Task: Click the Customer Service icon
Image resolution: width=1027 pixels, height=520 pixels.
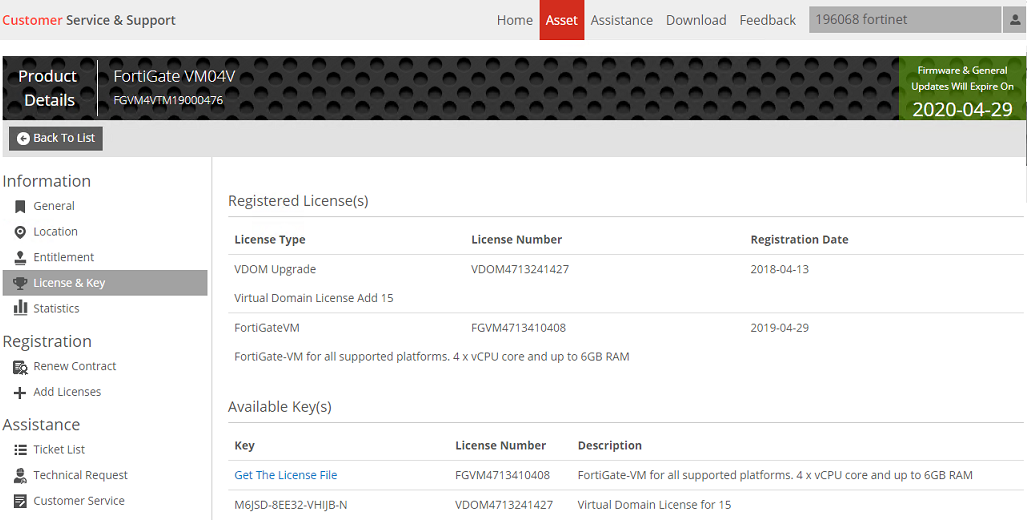Action: (20, 501)
